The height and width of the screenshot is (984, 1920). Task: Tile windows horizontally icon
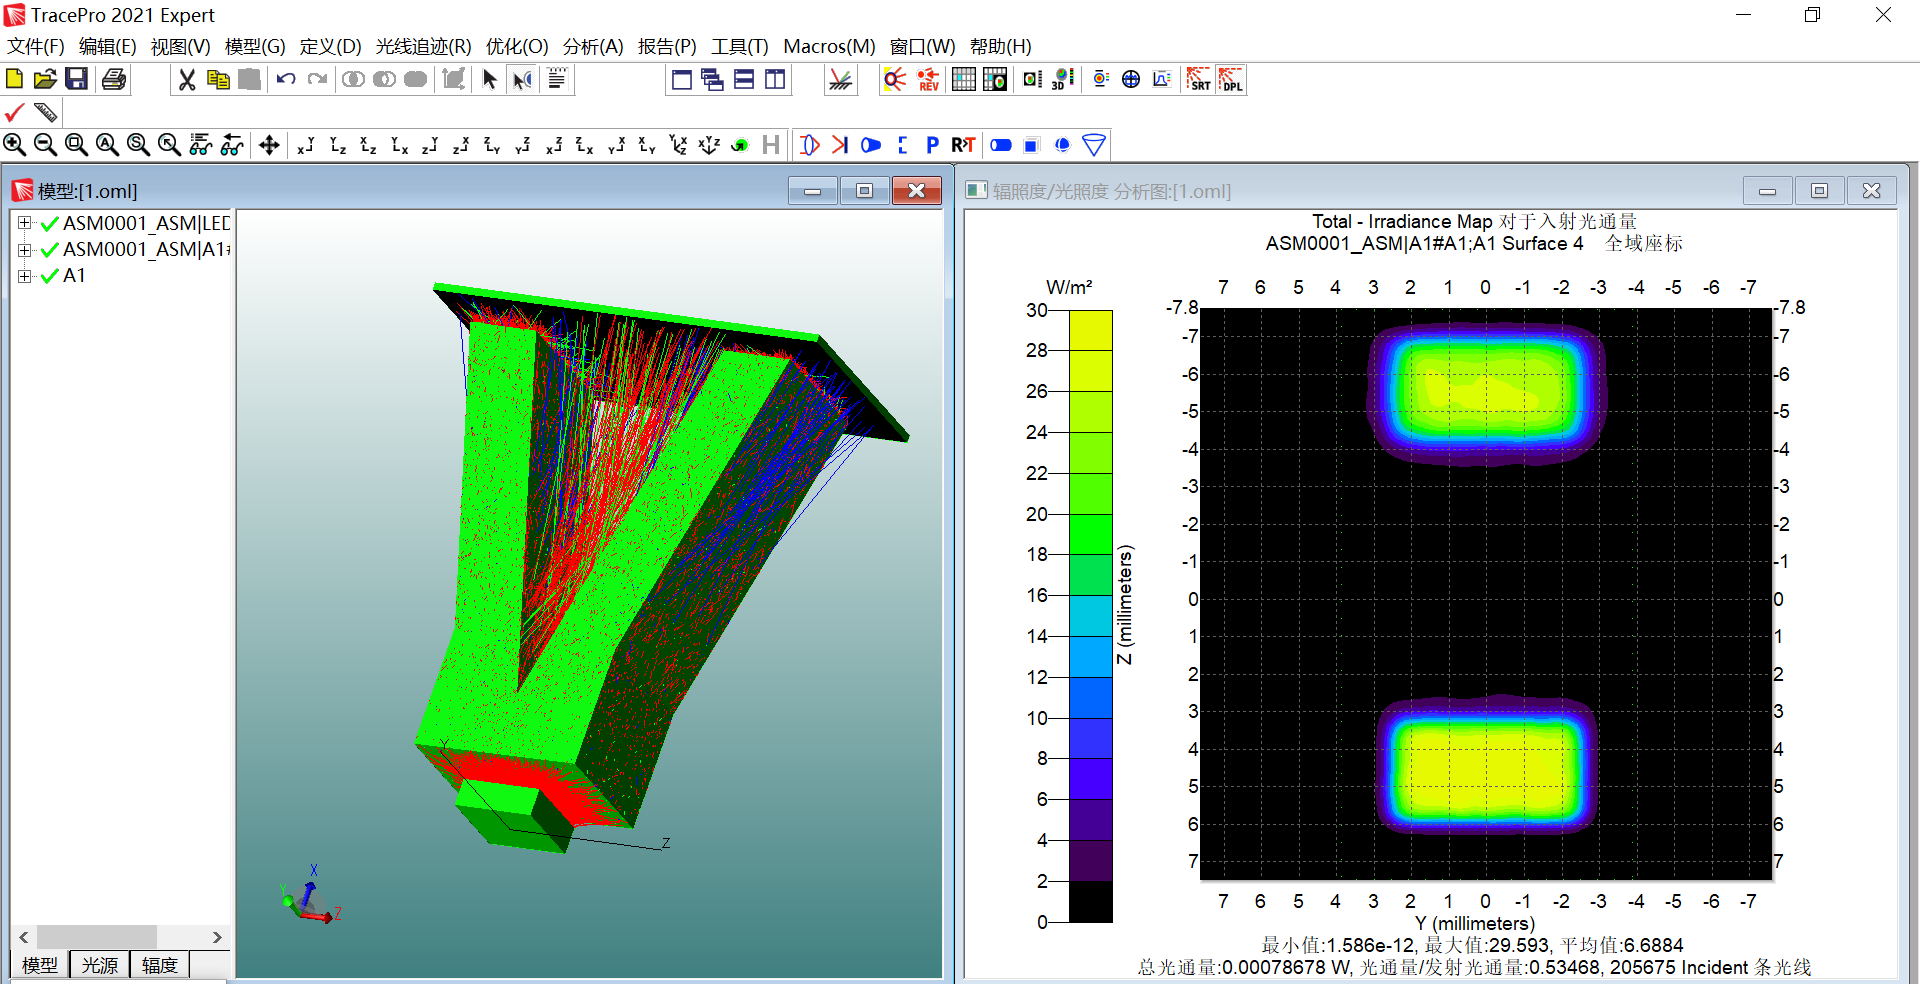(x=744, y=80)
